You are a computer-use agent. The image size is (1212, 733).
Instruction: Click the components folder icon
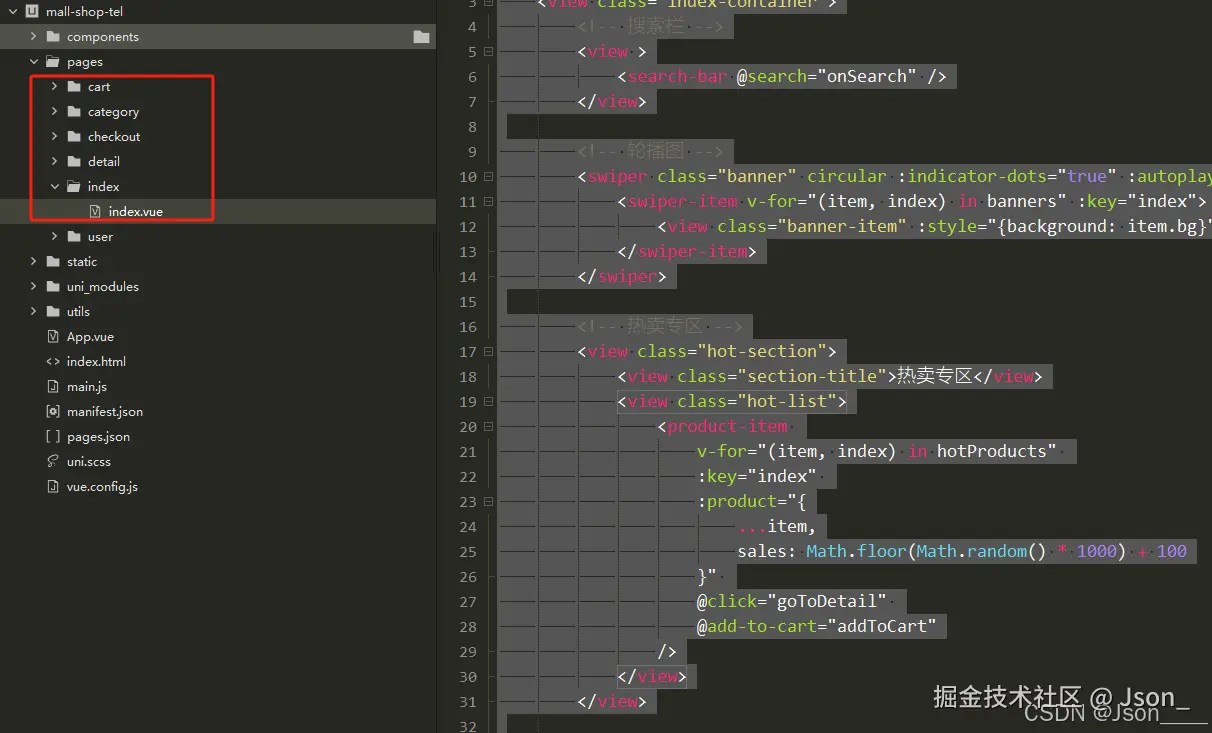[53, 37]
